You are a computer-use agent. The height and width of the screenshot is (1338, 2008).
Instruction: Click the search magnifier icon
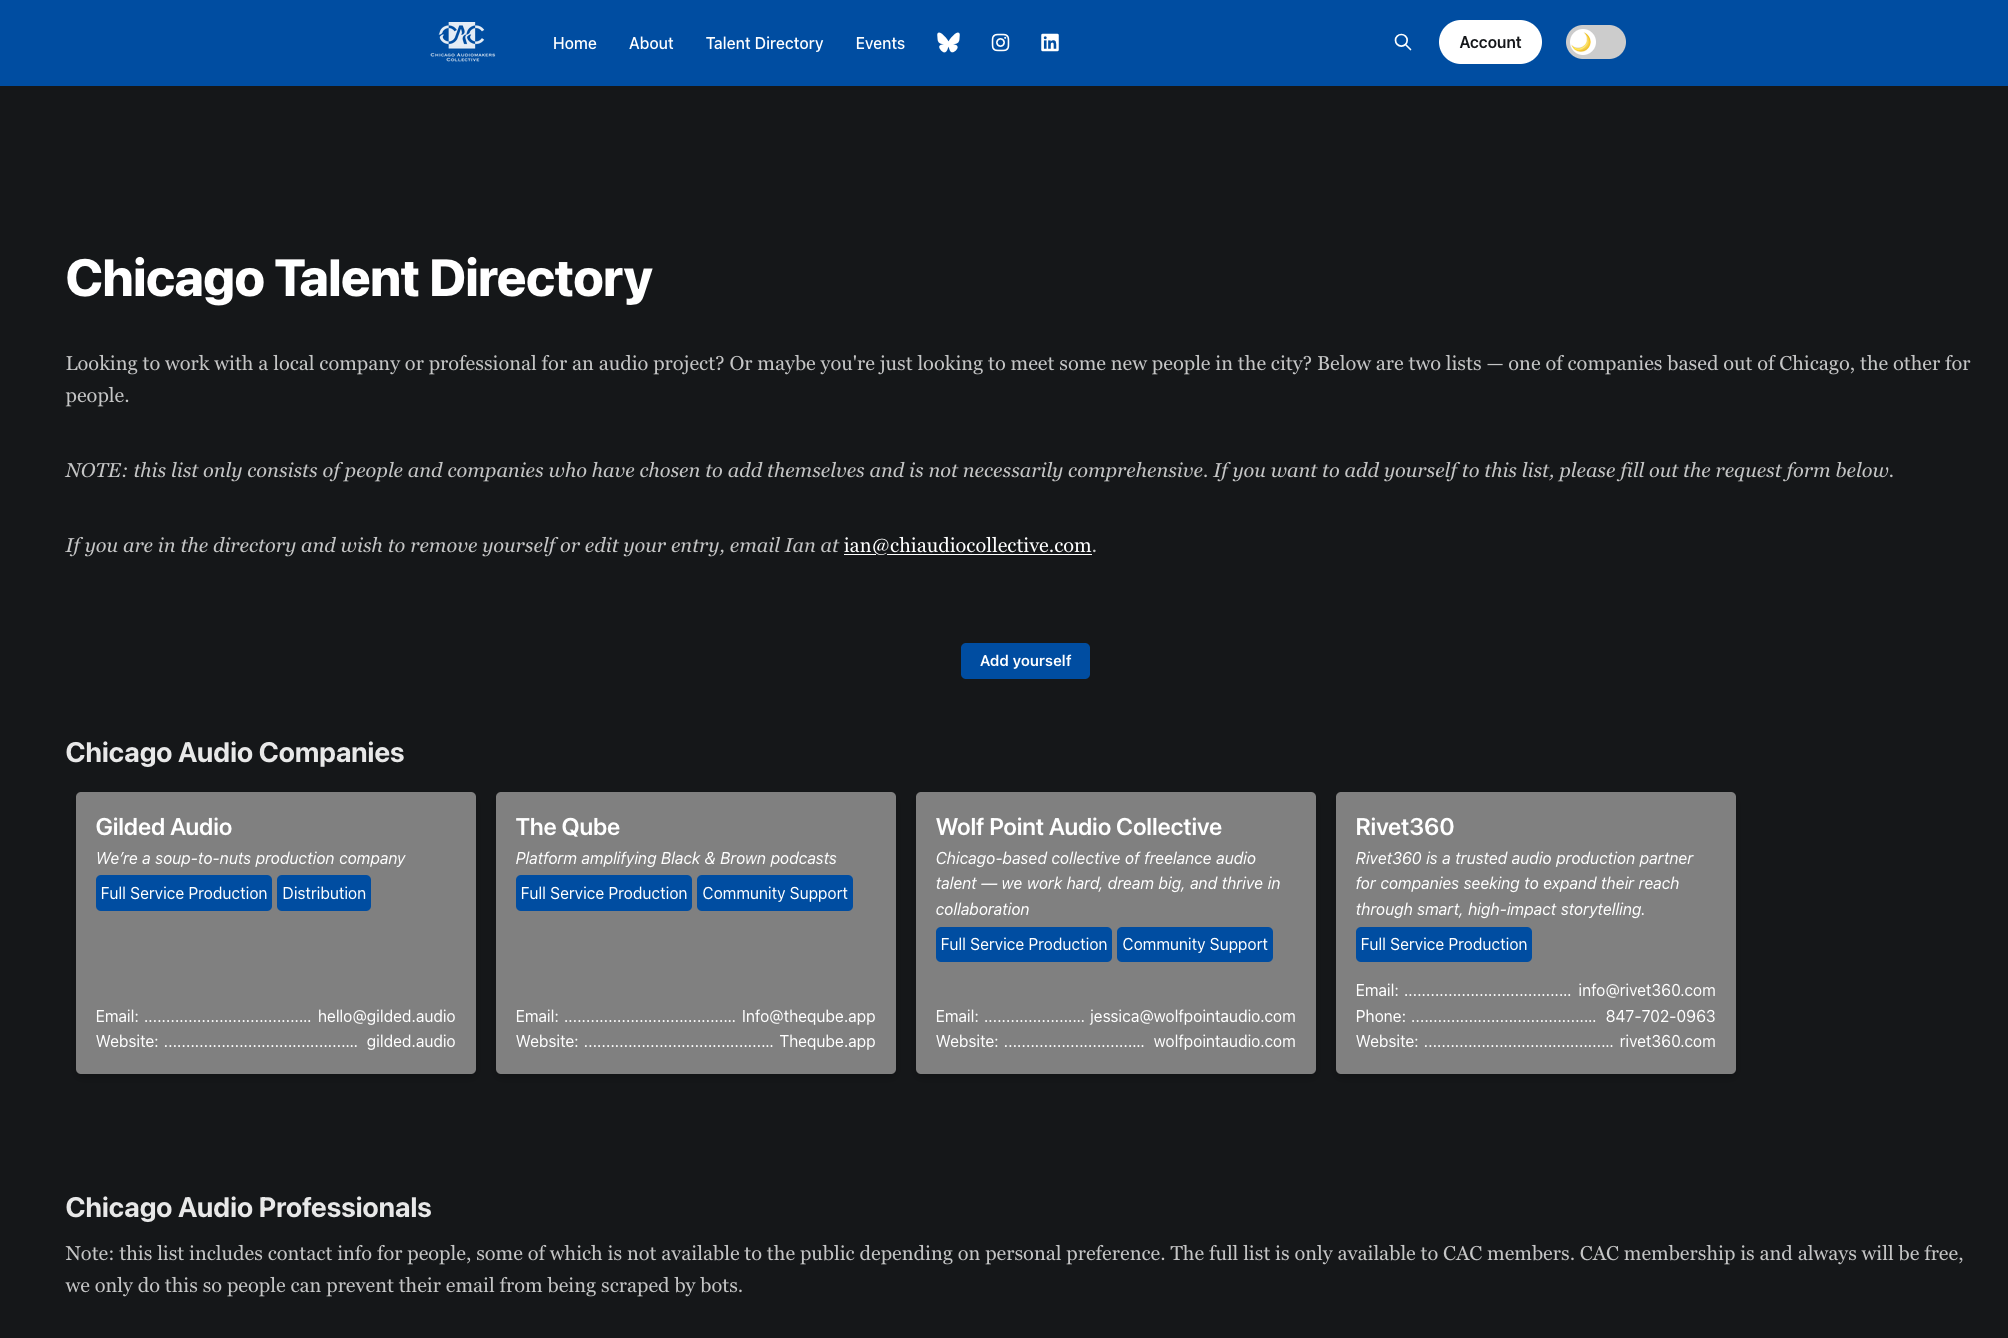tap(1403, 42)
